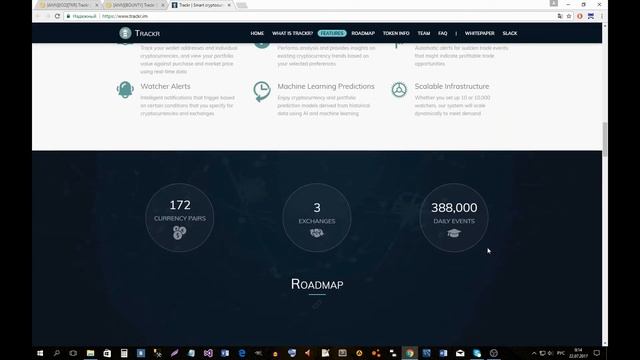The image size is (640, 360).
Task: Click the 388,000 Daily Events counter
Action: click(x=454, y=218)
